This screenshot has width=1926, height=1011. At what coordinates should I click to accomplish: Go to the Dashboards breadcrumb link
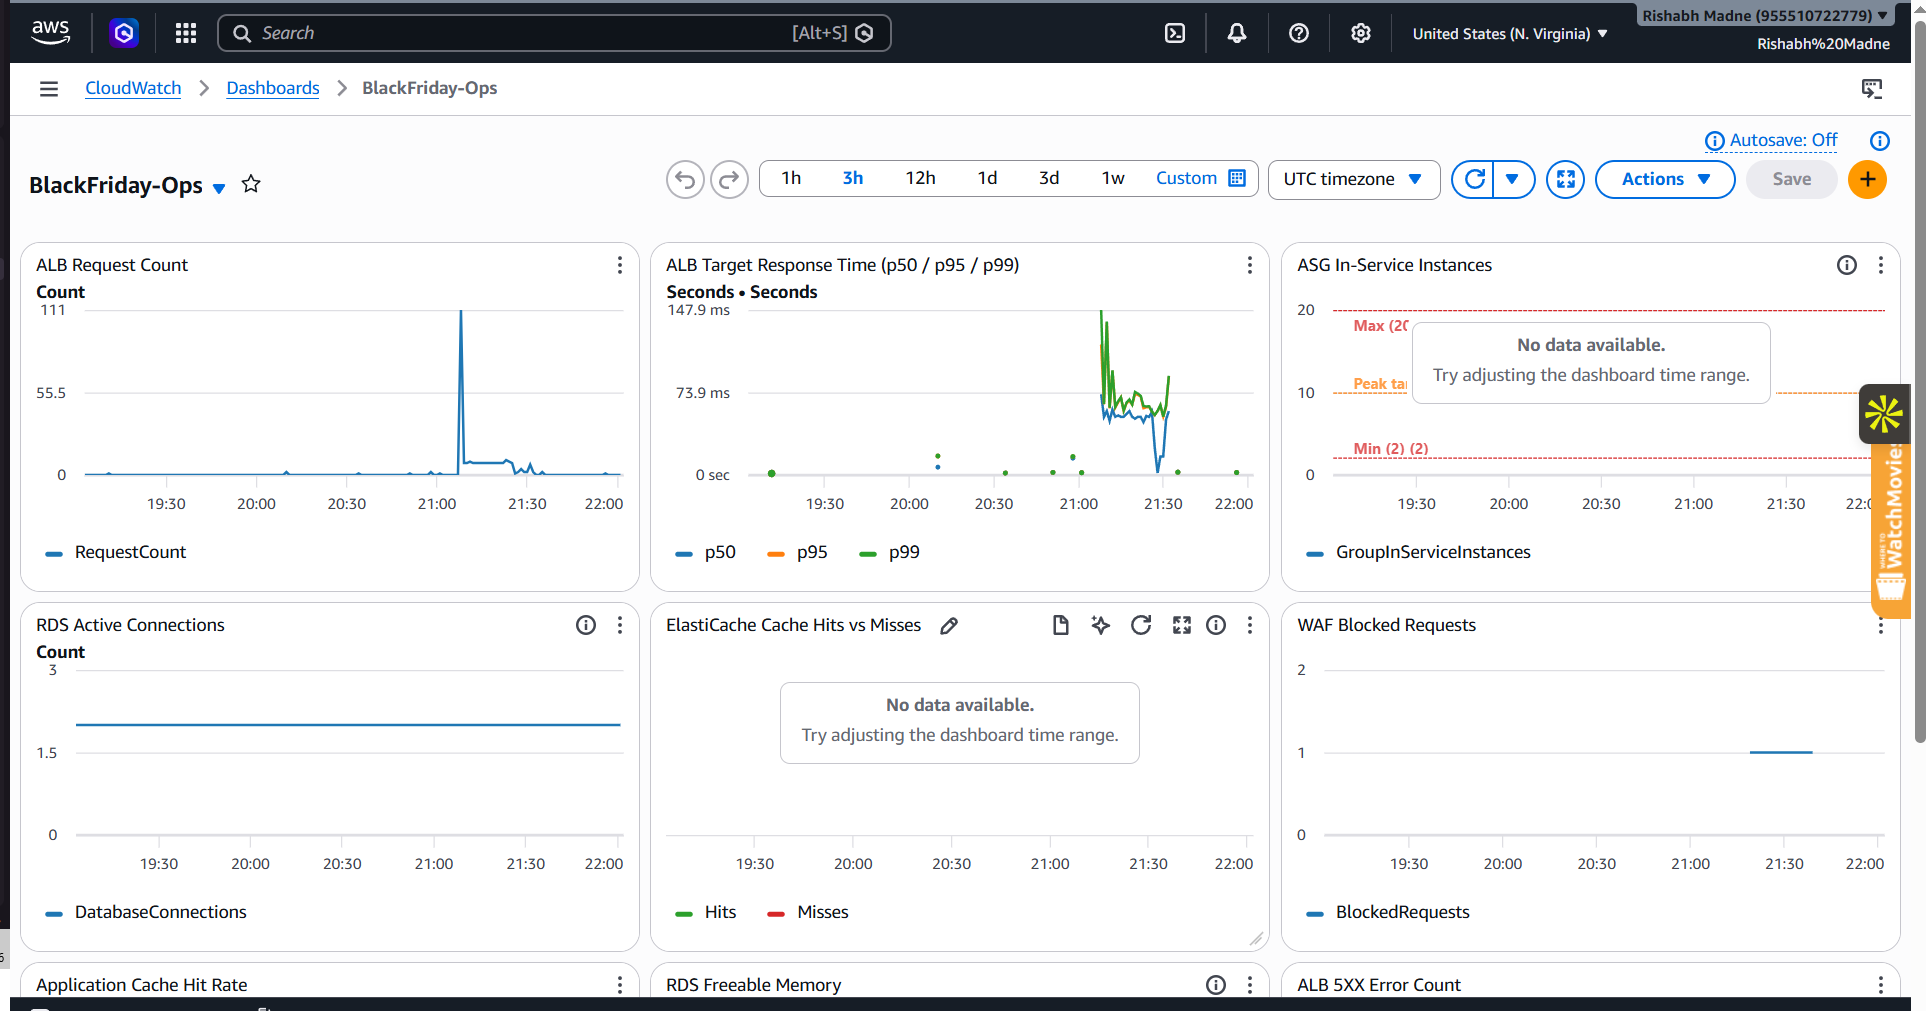273,88
